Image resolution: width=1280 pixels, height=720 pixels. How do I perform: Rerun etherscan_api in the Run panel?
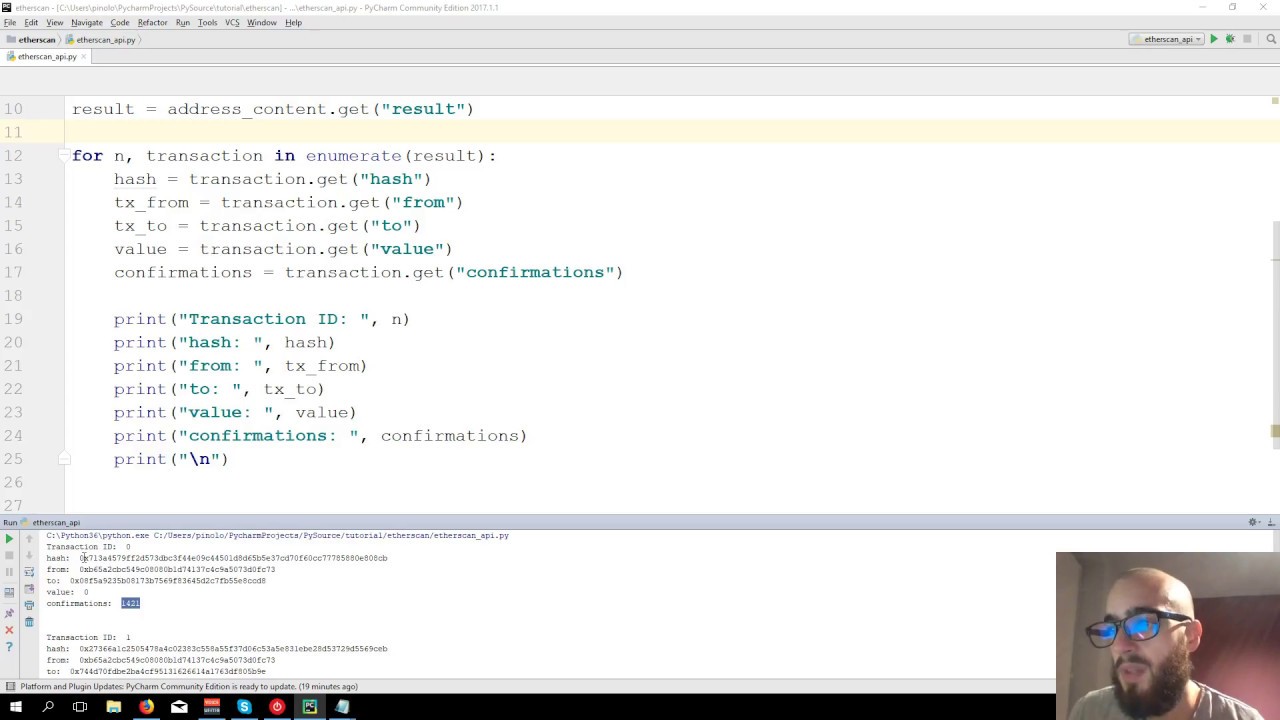coord(9,539)
